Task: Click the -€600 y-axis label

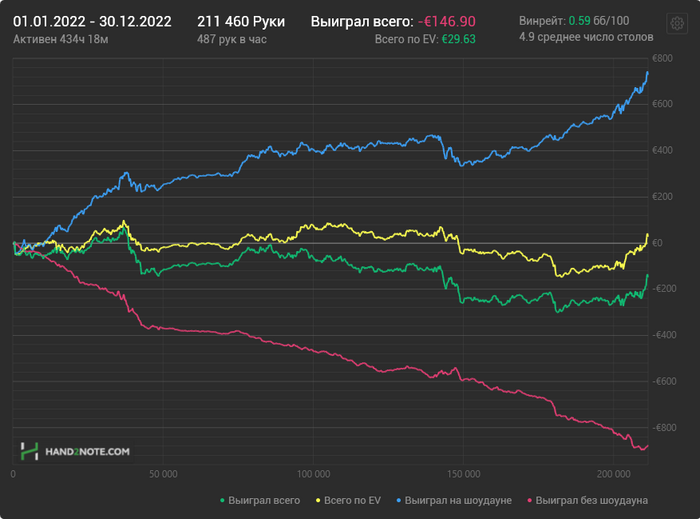Action: 664,382
